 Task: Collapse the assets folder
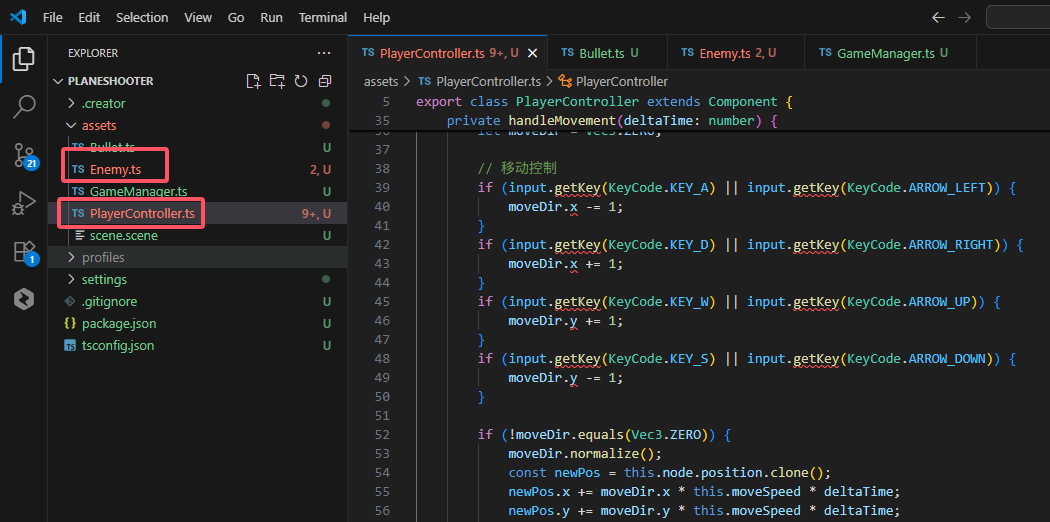point(99,125)
